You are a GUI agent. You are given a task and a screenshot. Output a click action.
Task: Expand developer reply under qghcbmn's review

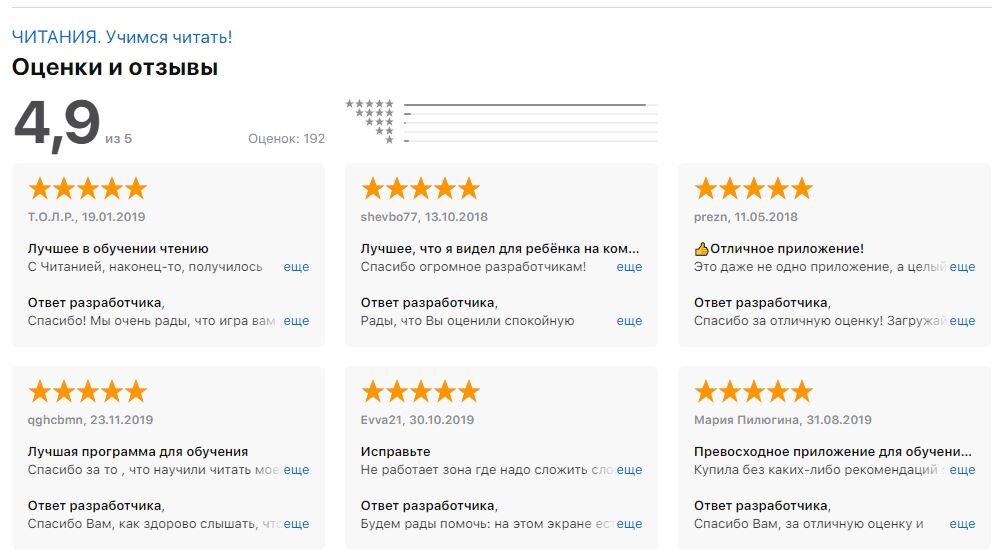click(296, 524)
